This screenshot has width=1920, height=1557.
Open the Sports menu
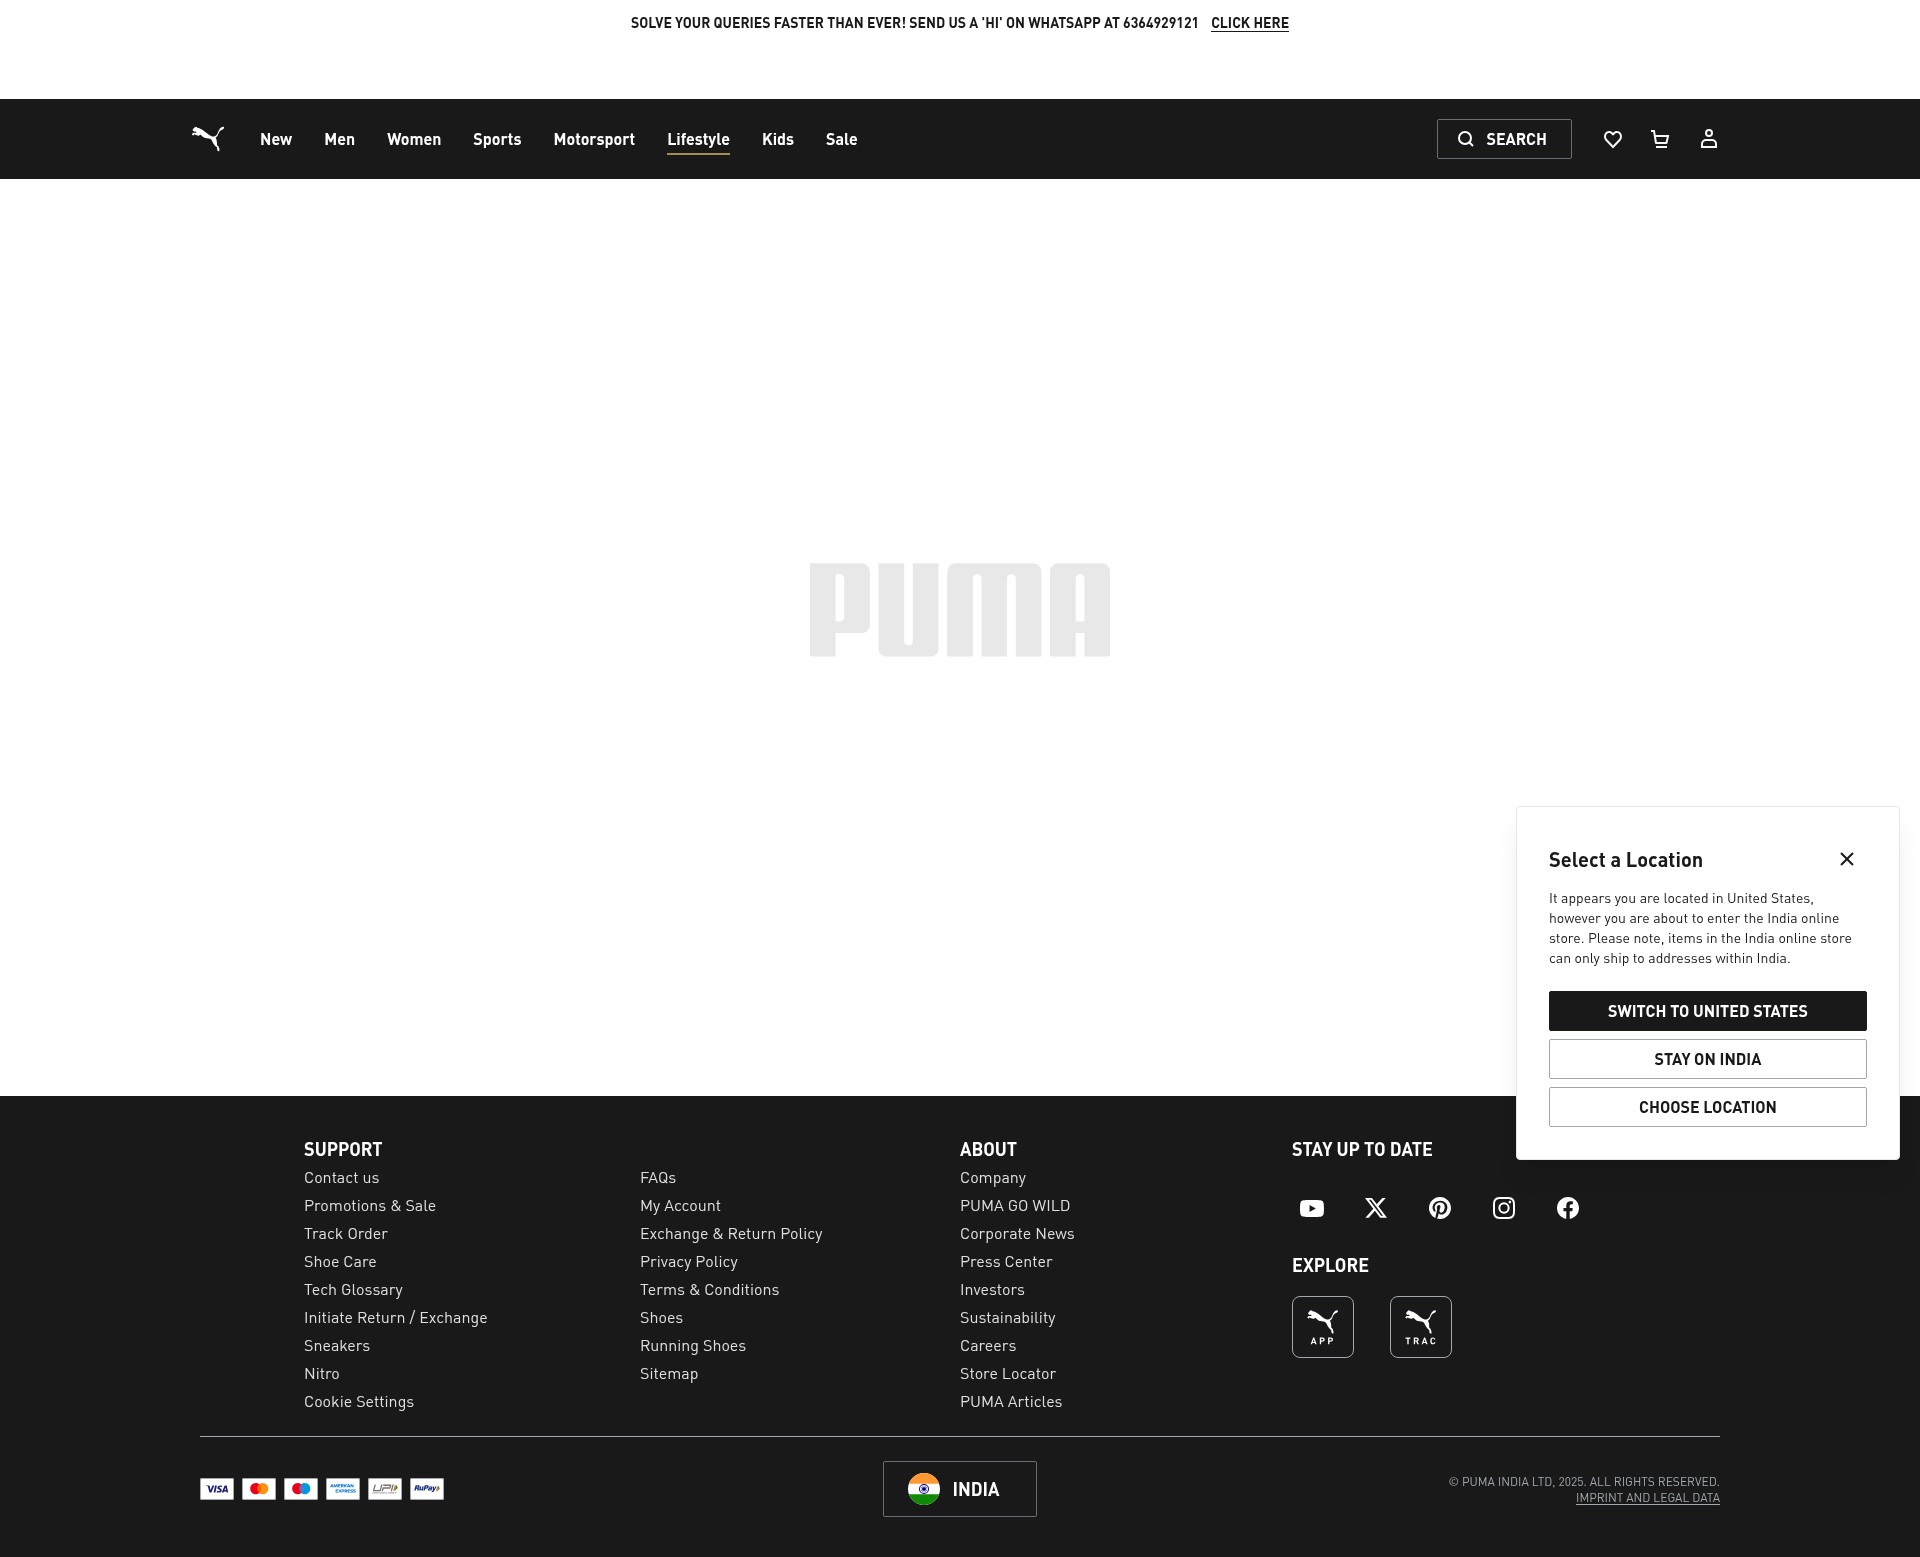(497, 139)
